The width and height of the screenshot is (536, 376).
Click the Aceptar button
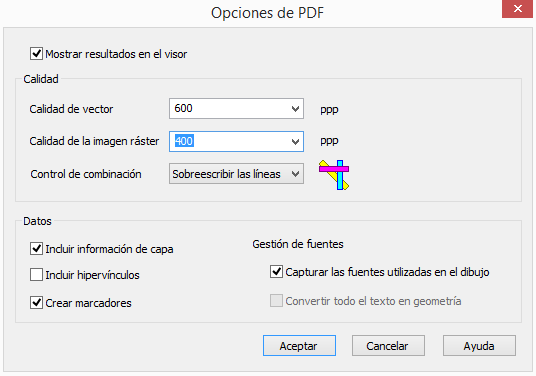(x=299, y=346)
